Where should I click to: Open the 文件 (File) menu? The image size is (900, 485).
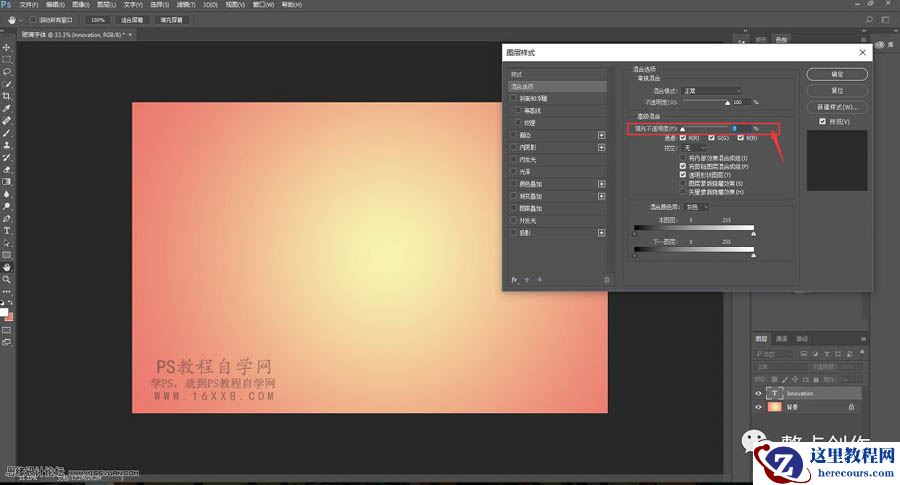[x=28, y=5]
